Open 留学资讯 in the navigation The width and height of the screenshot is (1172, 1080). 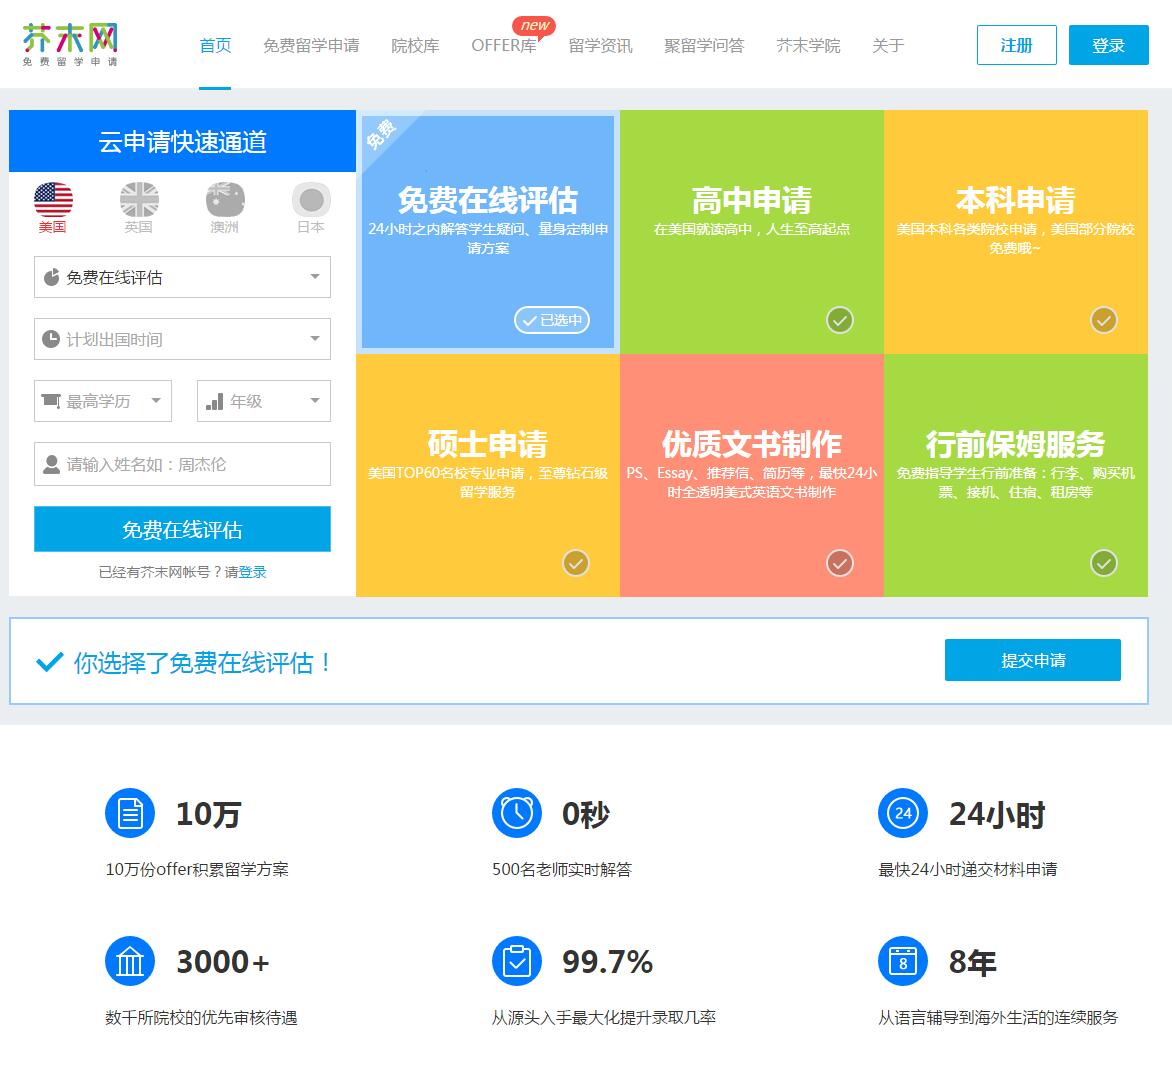point(600,46)
